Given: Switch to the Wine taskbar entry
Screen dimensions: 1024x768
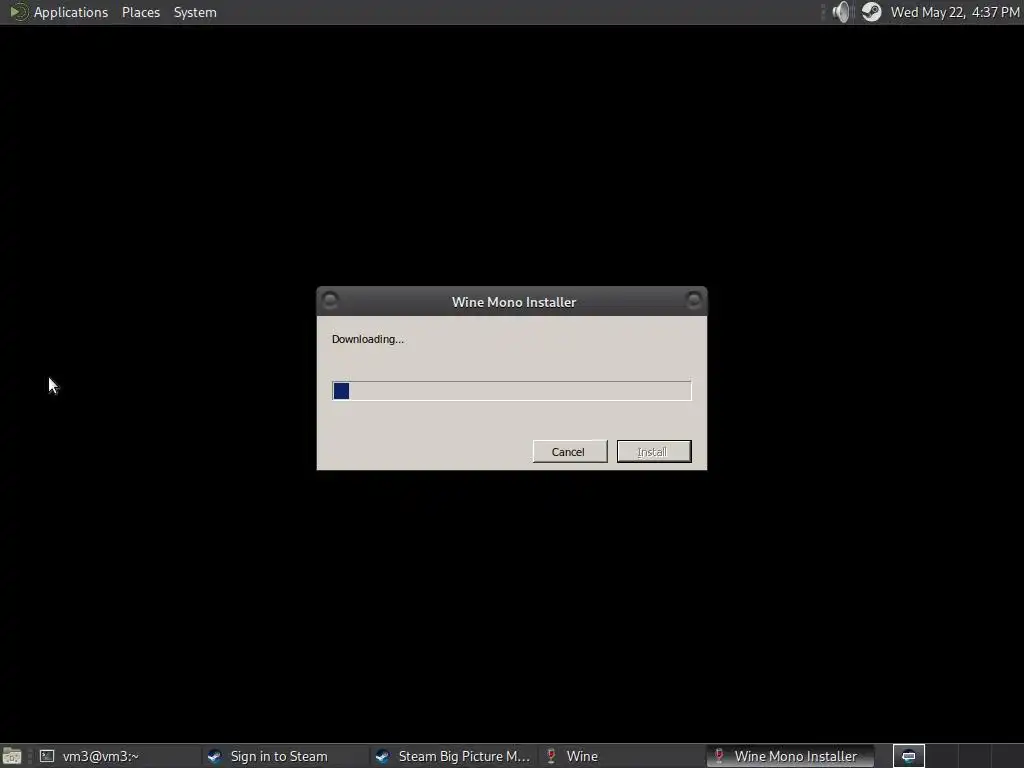Looking at the screenshot, I should 620,756.
